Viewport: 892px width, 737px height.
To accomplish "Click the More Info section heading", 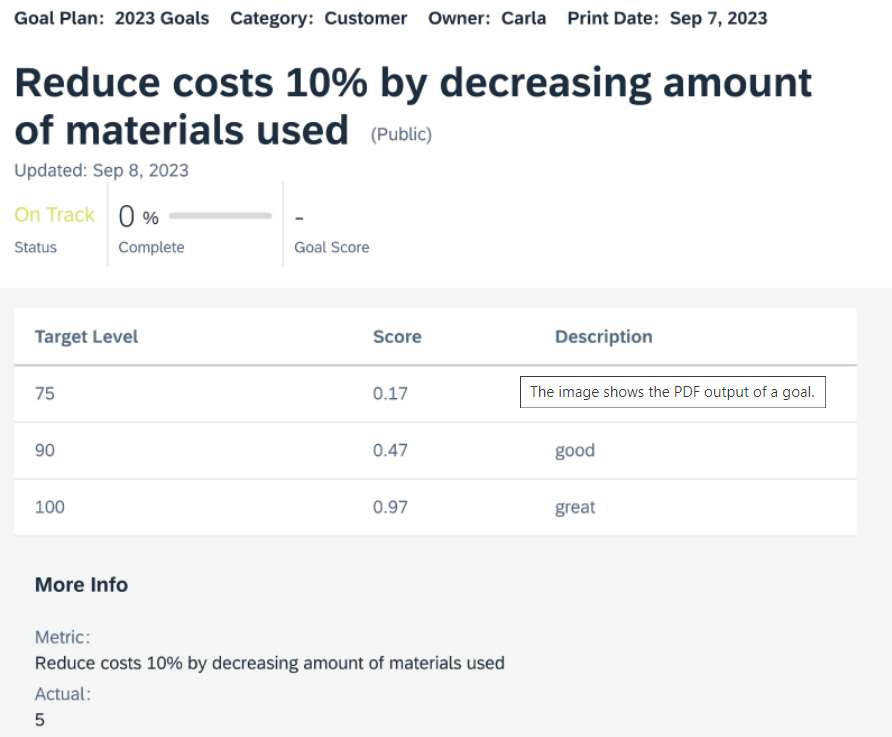I will coord(81,585).
